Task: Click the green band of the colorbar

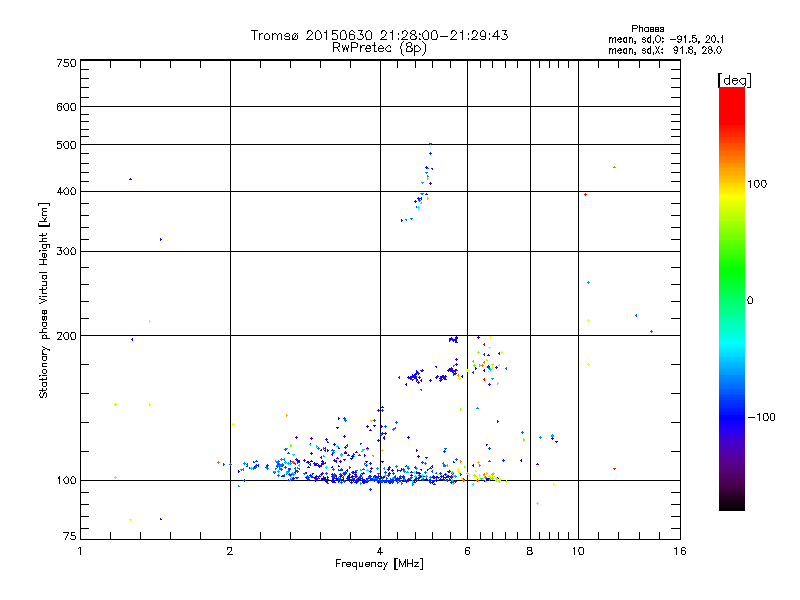Action: [732, 270]
